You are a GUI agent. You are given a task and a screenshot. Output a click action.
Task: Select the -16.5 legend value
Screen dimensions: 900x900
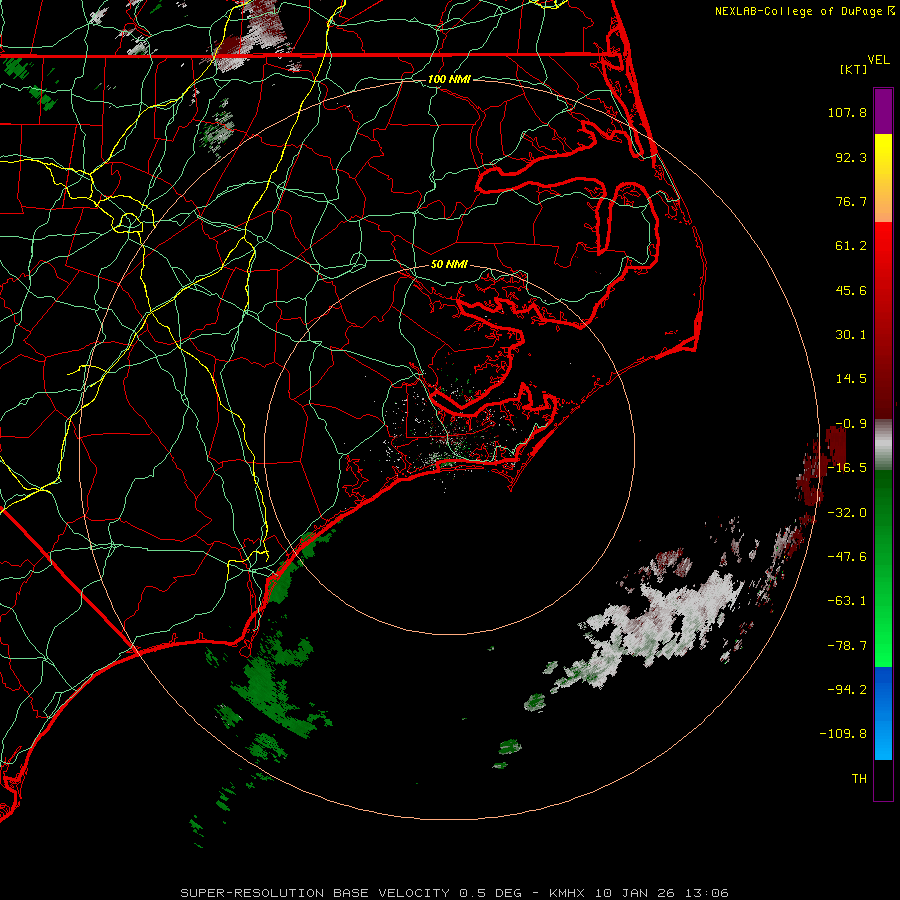click(x=847, y=468)
